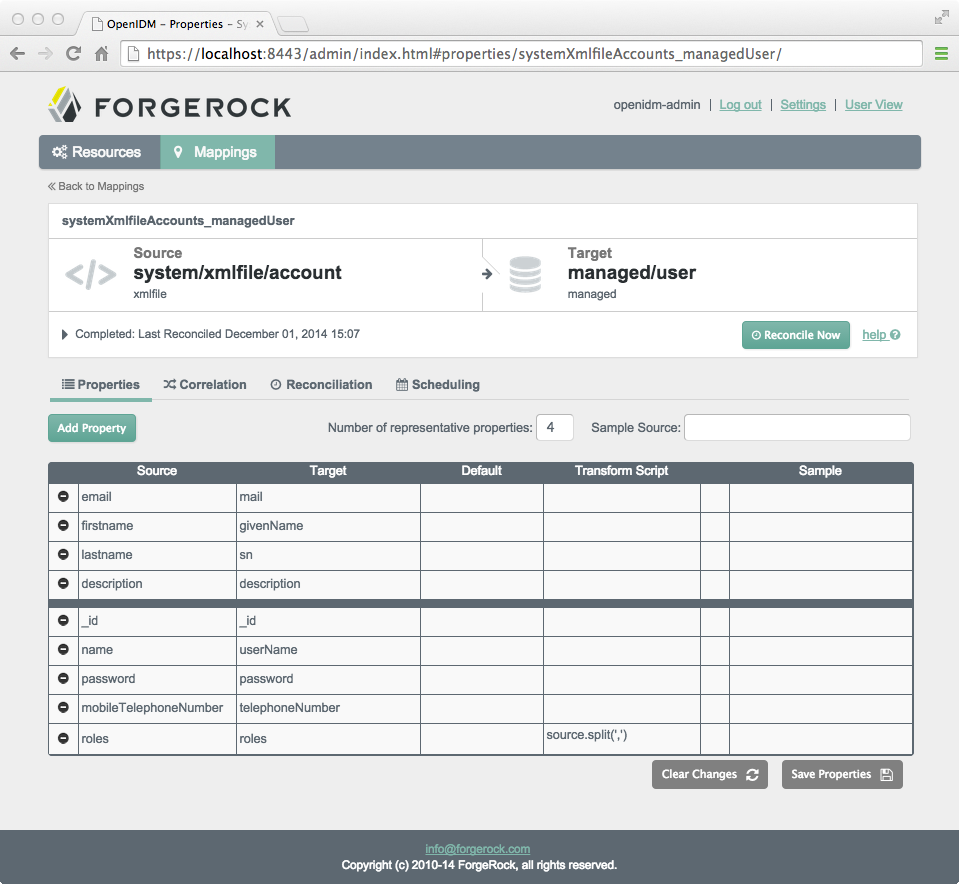
Task: Remove the name property row
Action: [63, 649]
